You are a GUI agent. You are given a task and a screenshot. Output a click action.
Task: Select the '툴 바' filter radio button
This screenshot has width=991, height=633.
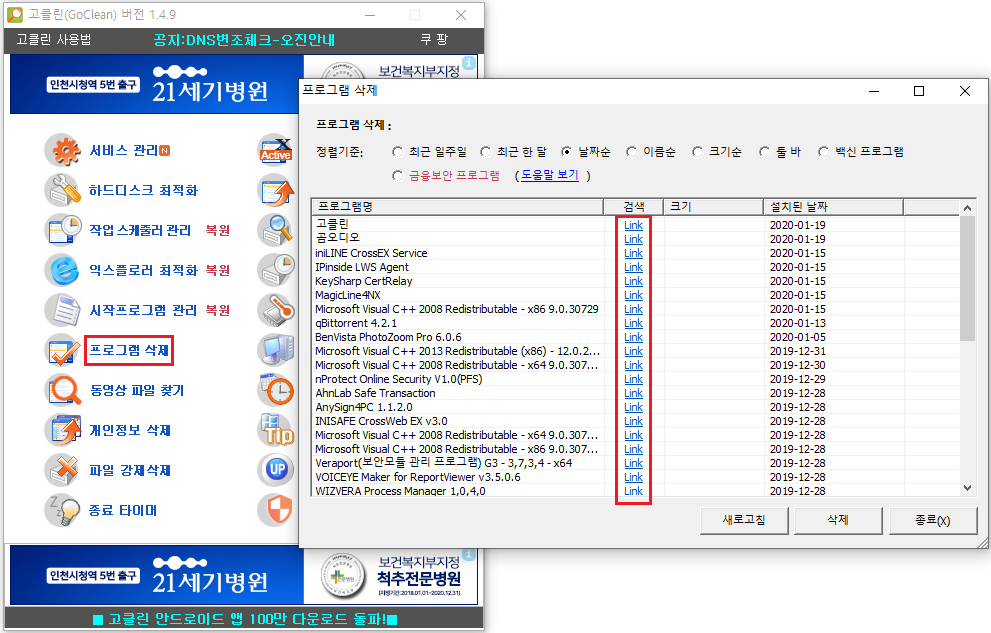765,152
